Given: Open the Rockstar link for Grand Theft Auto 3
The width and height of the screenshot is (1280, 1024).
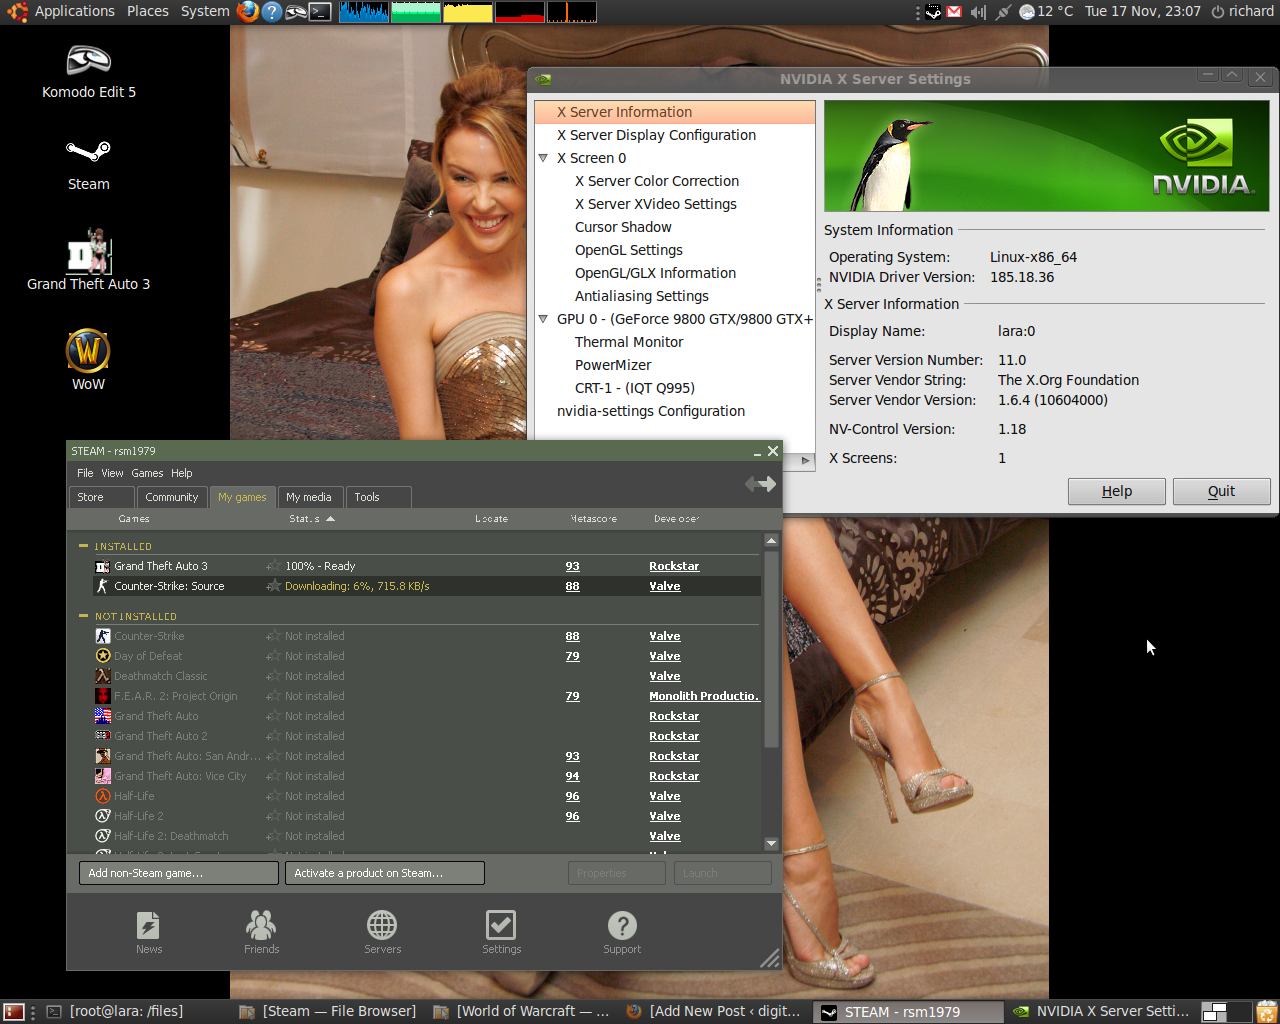Looking at the screenshot, I should click(x=674, y=566).
